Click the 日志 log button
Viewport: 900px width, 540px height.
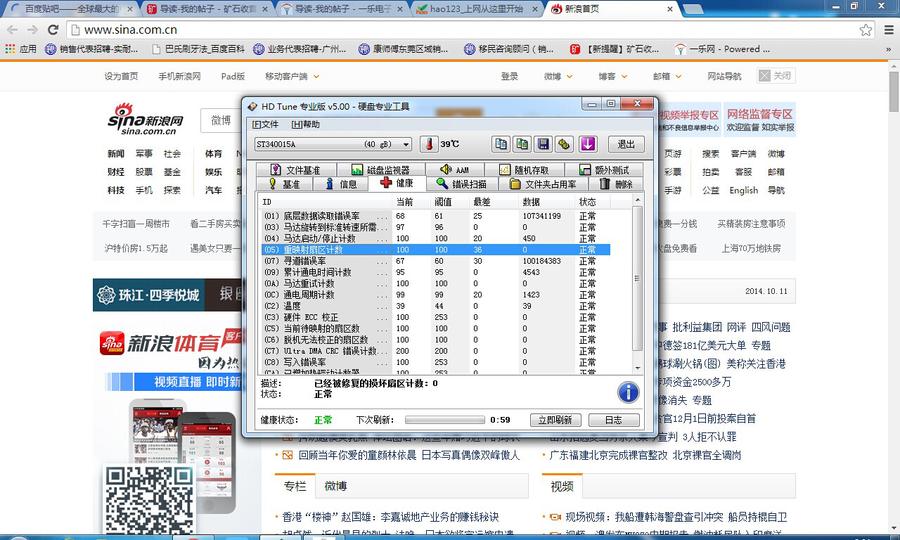click(x=614, y=419)
